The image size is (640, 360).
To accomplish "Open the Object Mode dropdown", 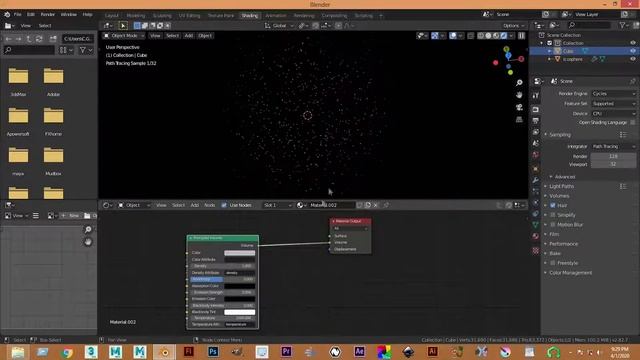I will tap(124, 36).
